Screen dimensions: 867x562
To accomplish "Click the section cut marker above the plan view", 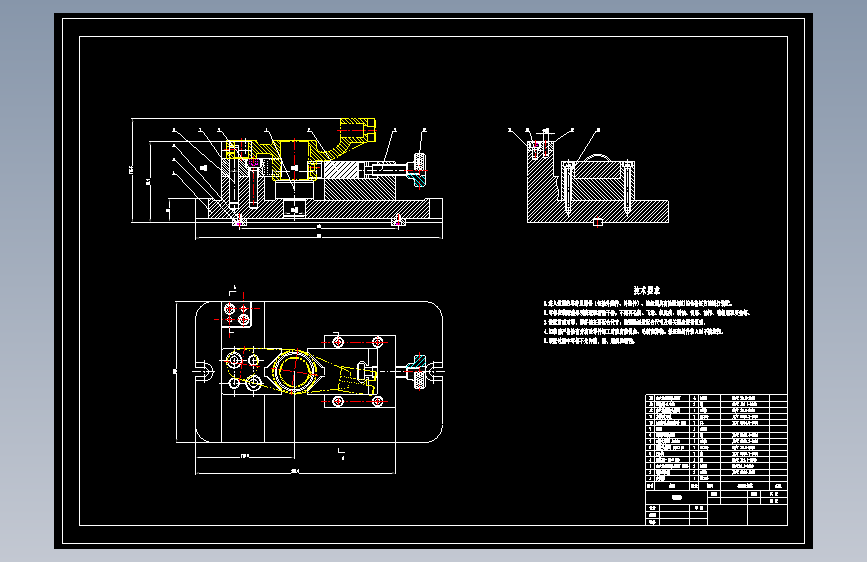I will pyautogui.click(x=233, y=290).
